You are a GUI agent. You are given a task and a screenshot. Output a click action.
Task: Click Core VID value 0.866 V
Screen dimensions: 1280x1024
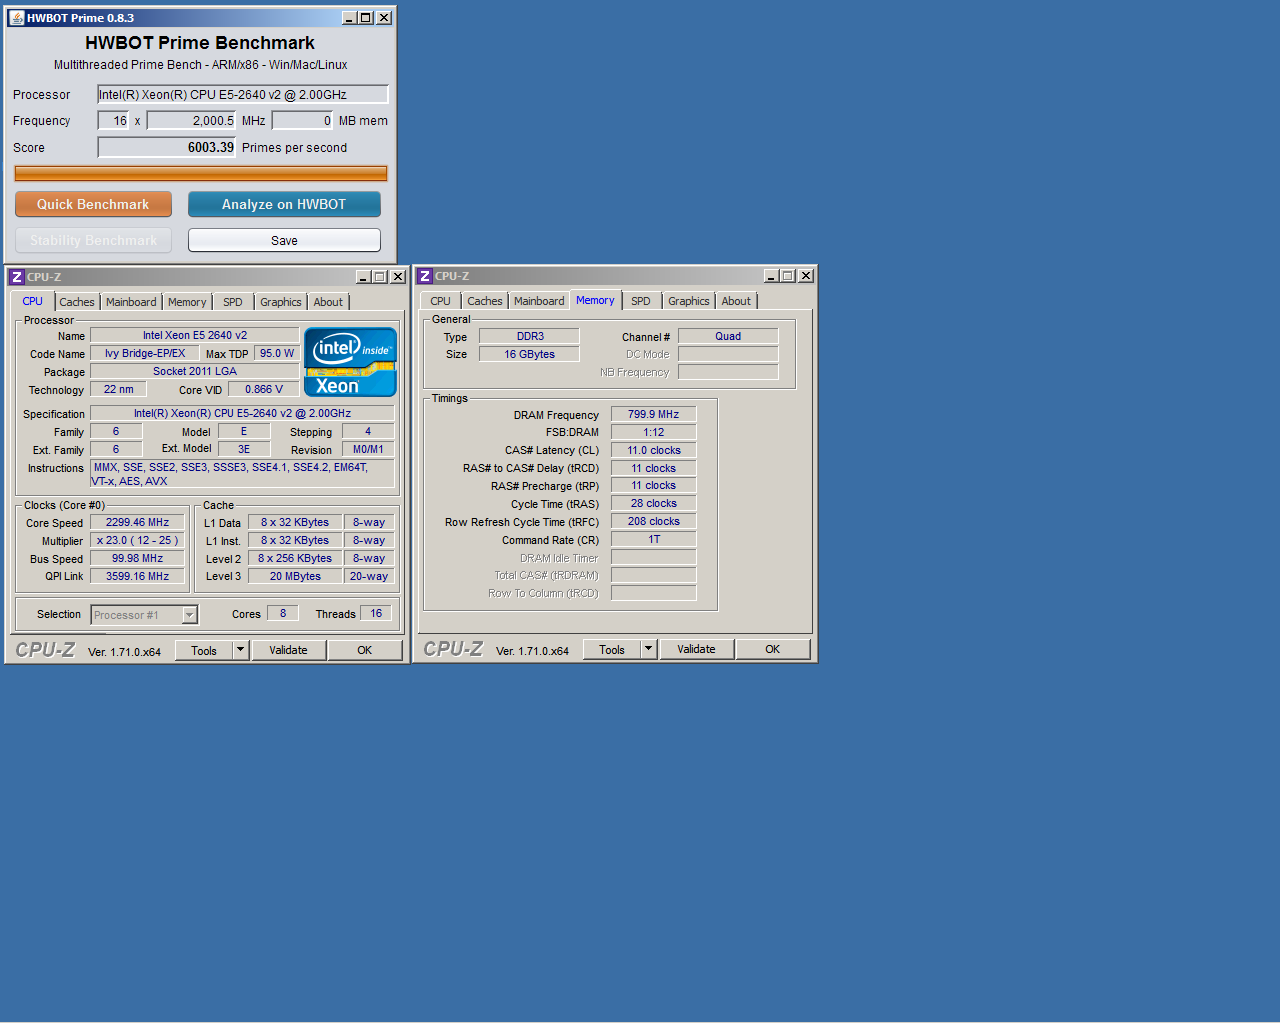coord(264,389)
